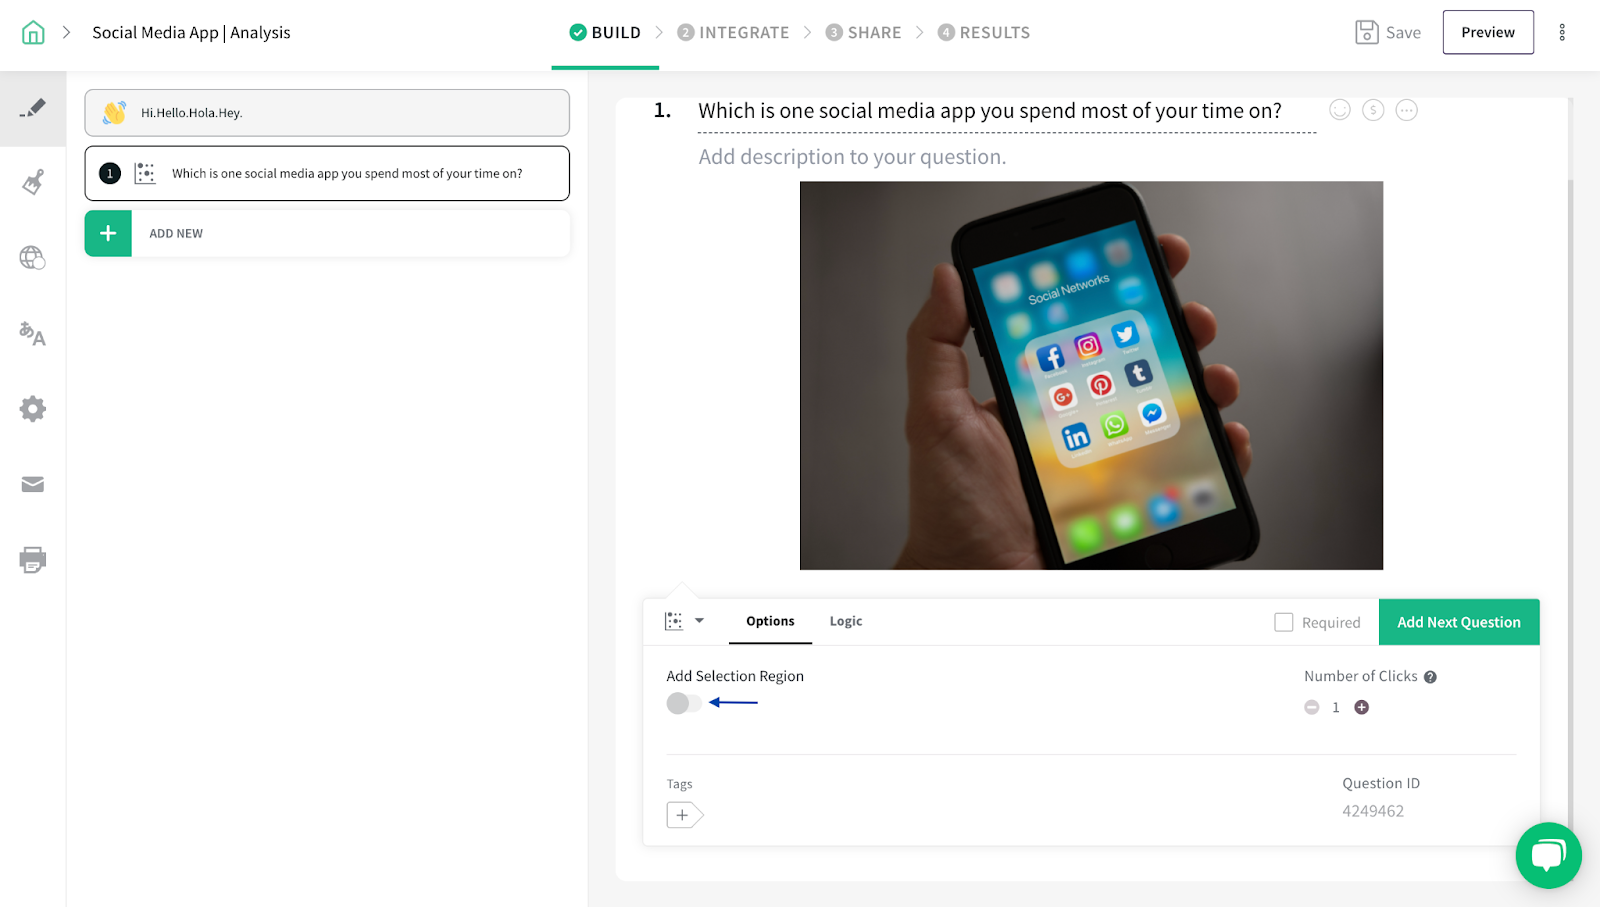Switch to the Logic tab

pyautogui.click(x=846, y=621)
